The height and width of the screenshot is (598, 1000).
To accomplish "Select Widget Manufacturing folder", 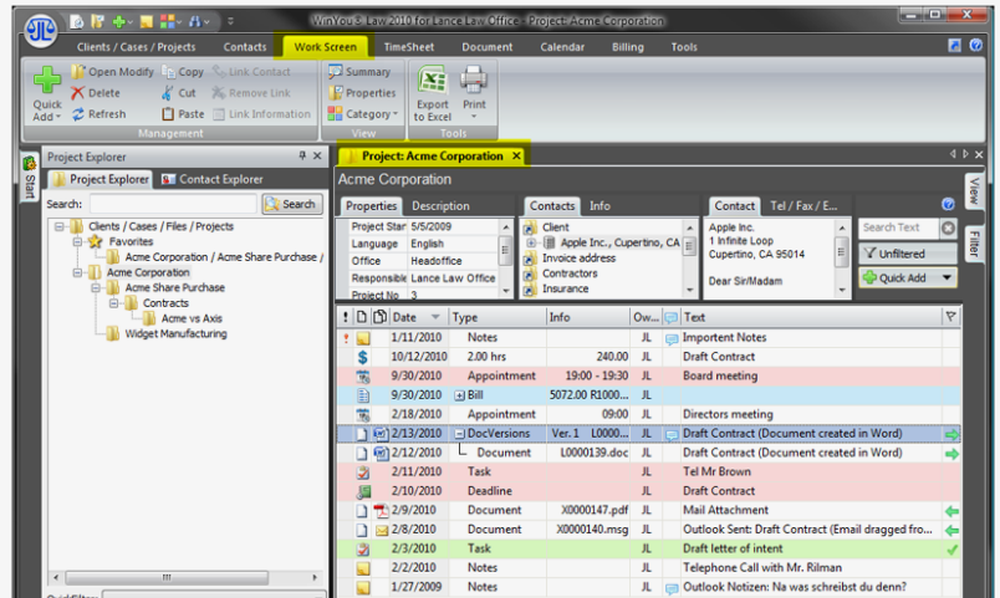I will click(175, 333).
